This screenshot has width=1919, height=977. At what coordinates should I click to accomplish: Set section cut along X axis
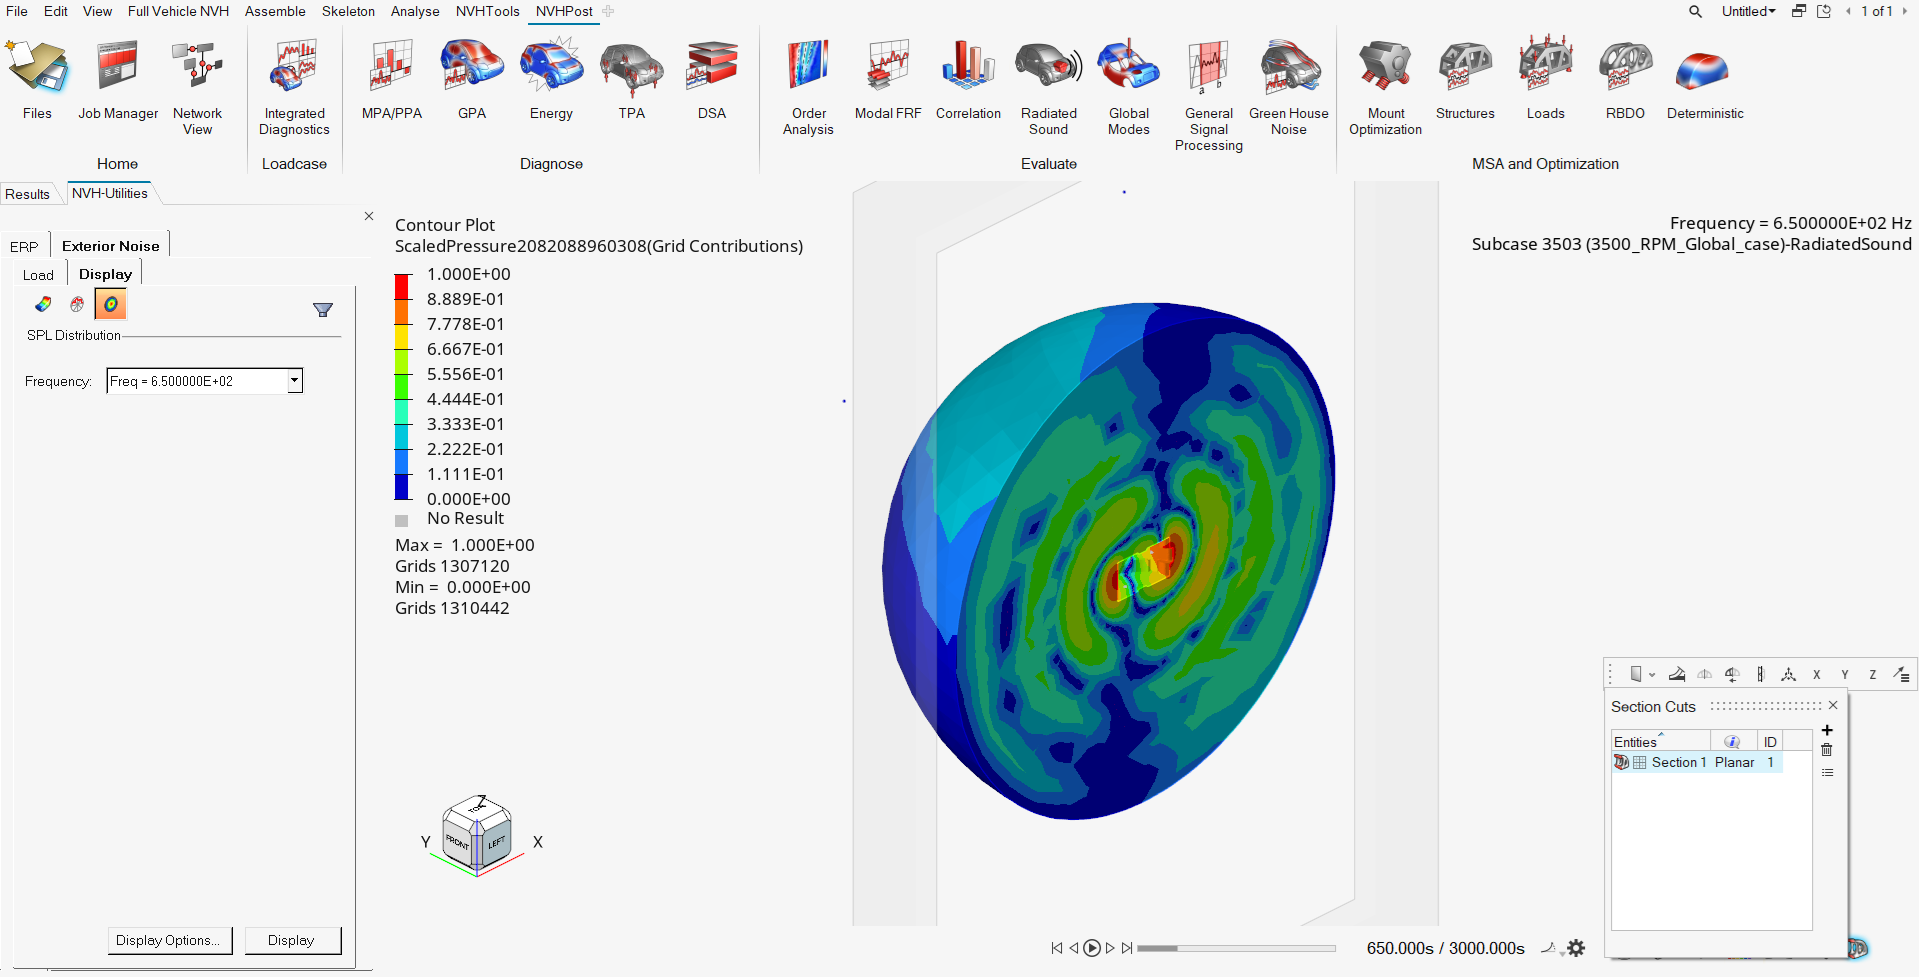[1817, 674]
